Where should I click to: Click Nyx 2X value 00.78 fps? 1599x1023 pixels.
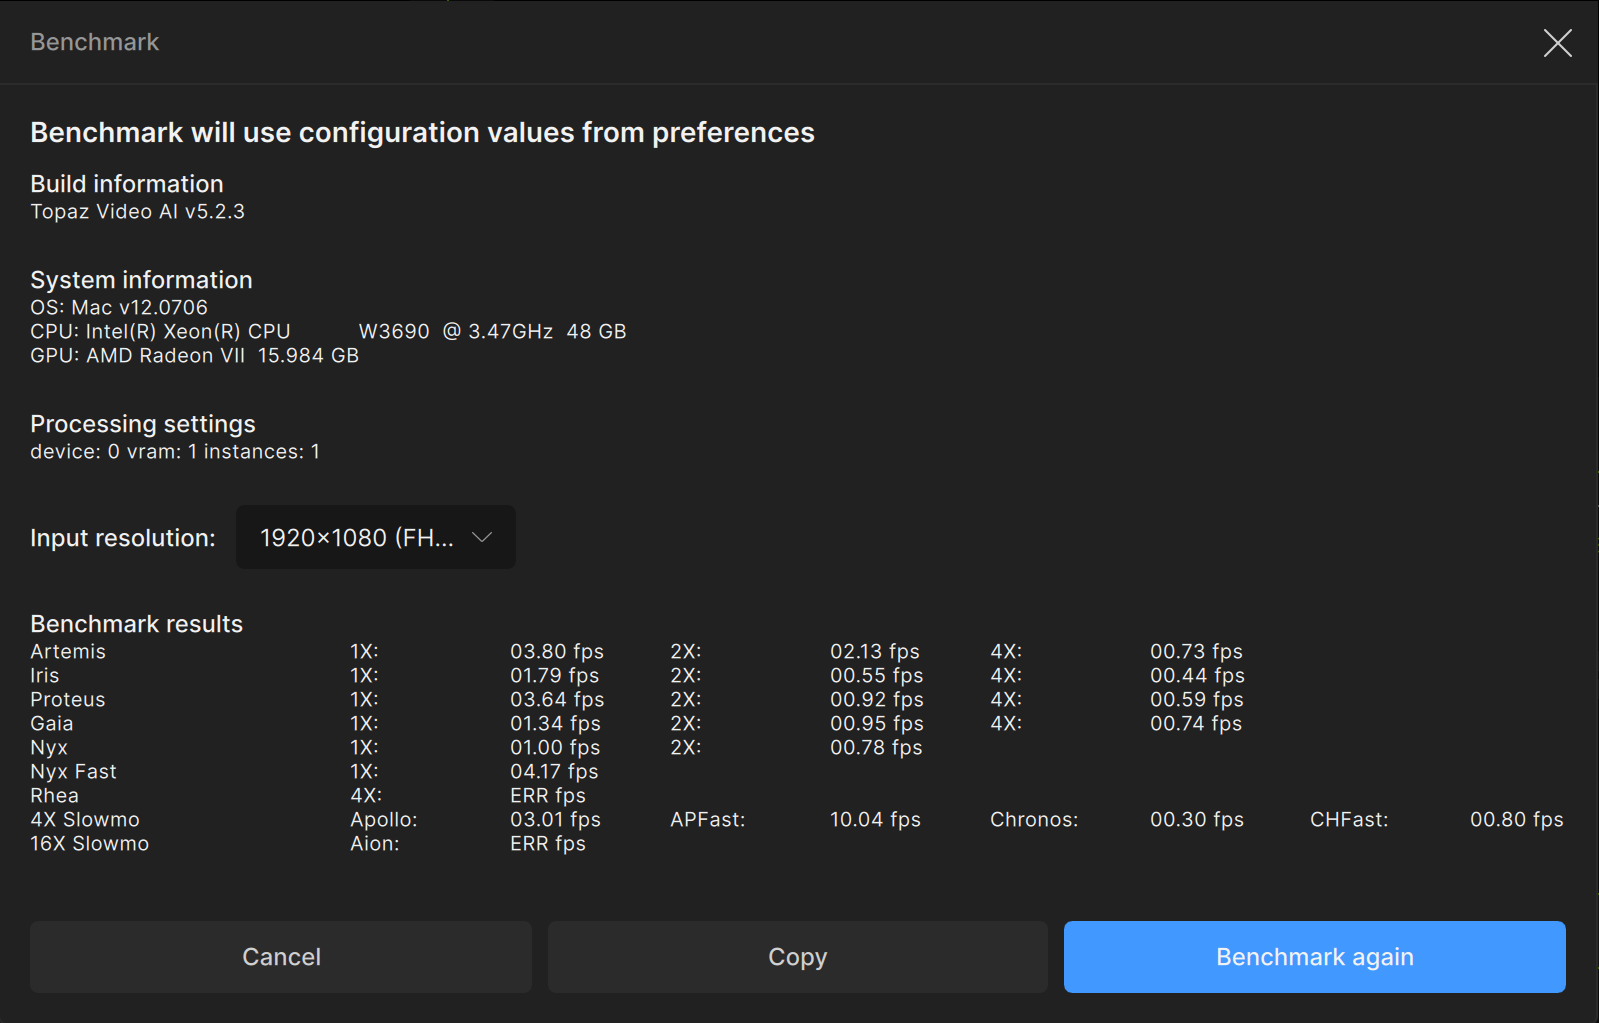[876, 748]
